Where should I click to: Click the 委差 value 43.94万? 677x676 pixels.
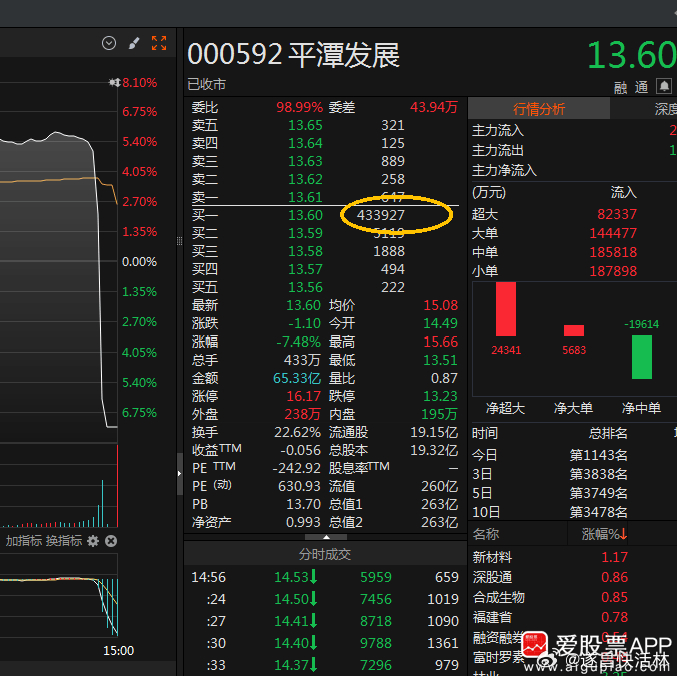click(x=433, y=107)
